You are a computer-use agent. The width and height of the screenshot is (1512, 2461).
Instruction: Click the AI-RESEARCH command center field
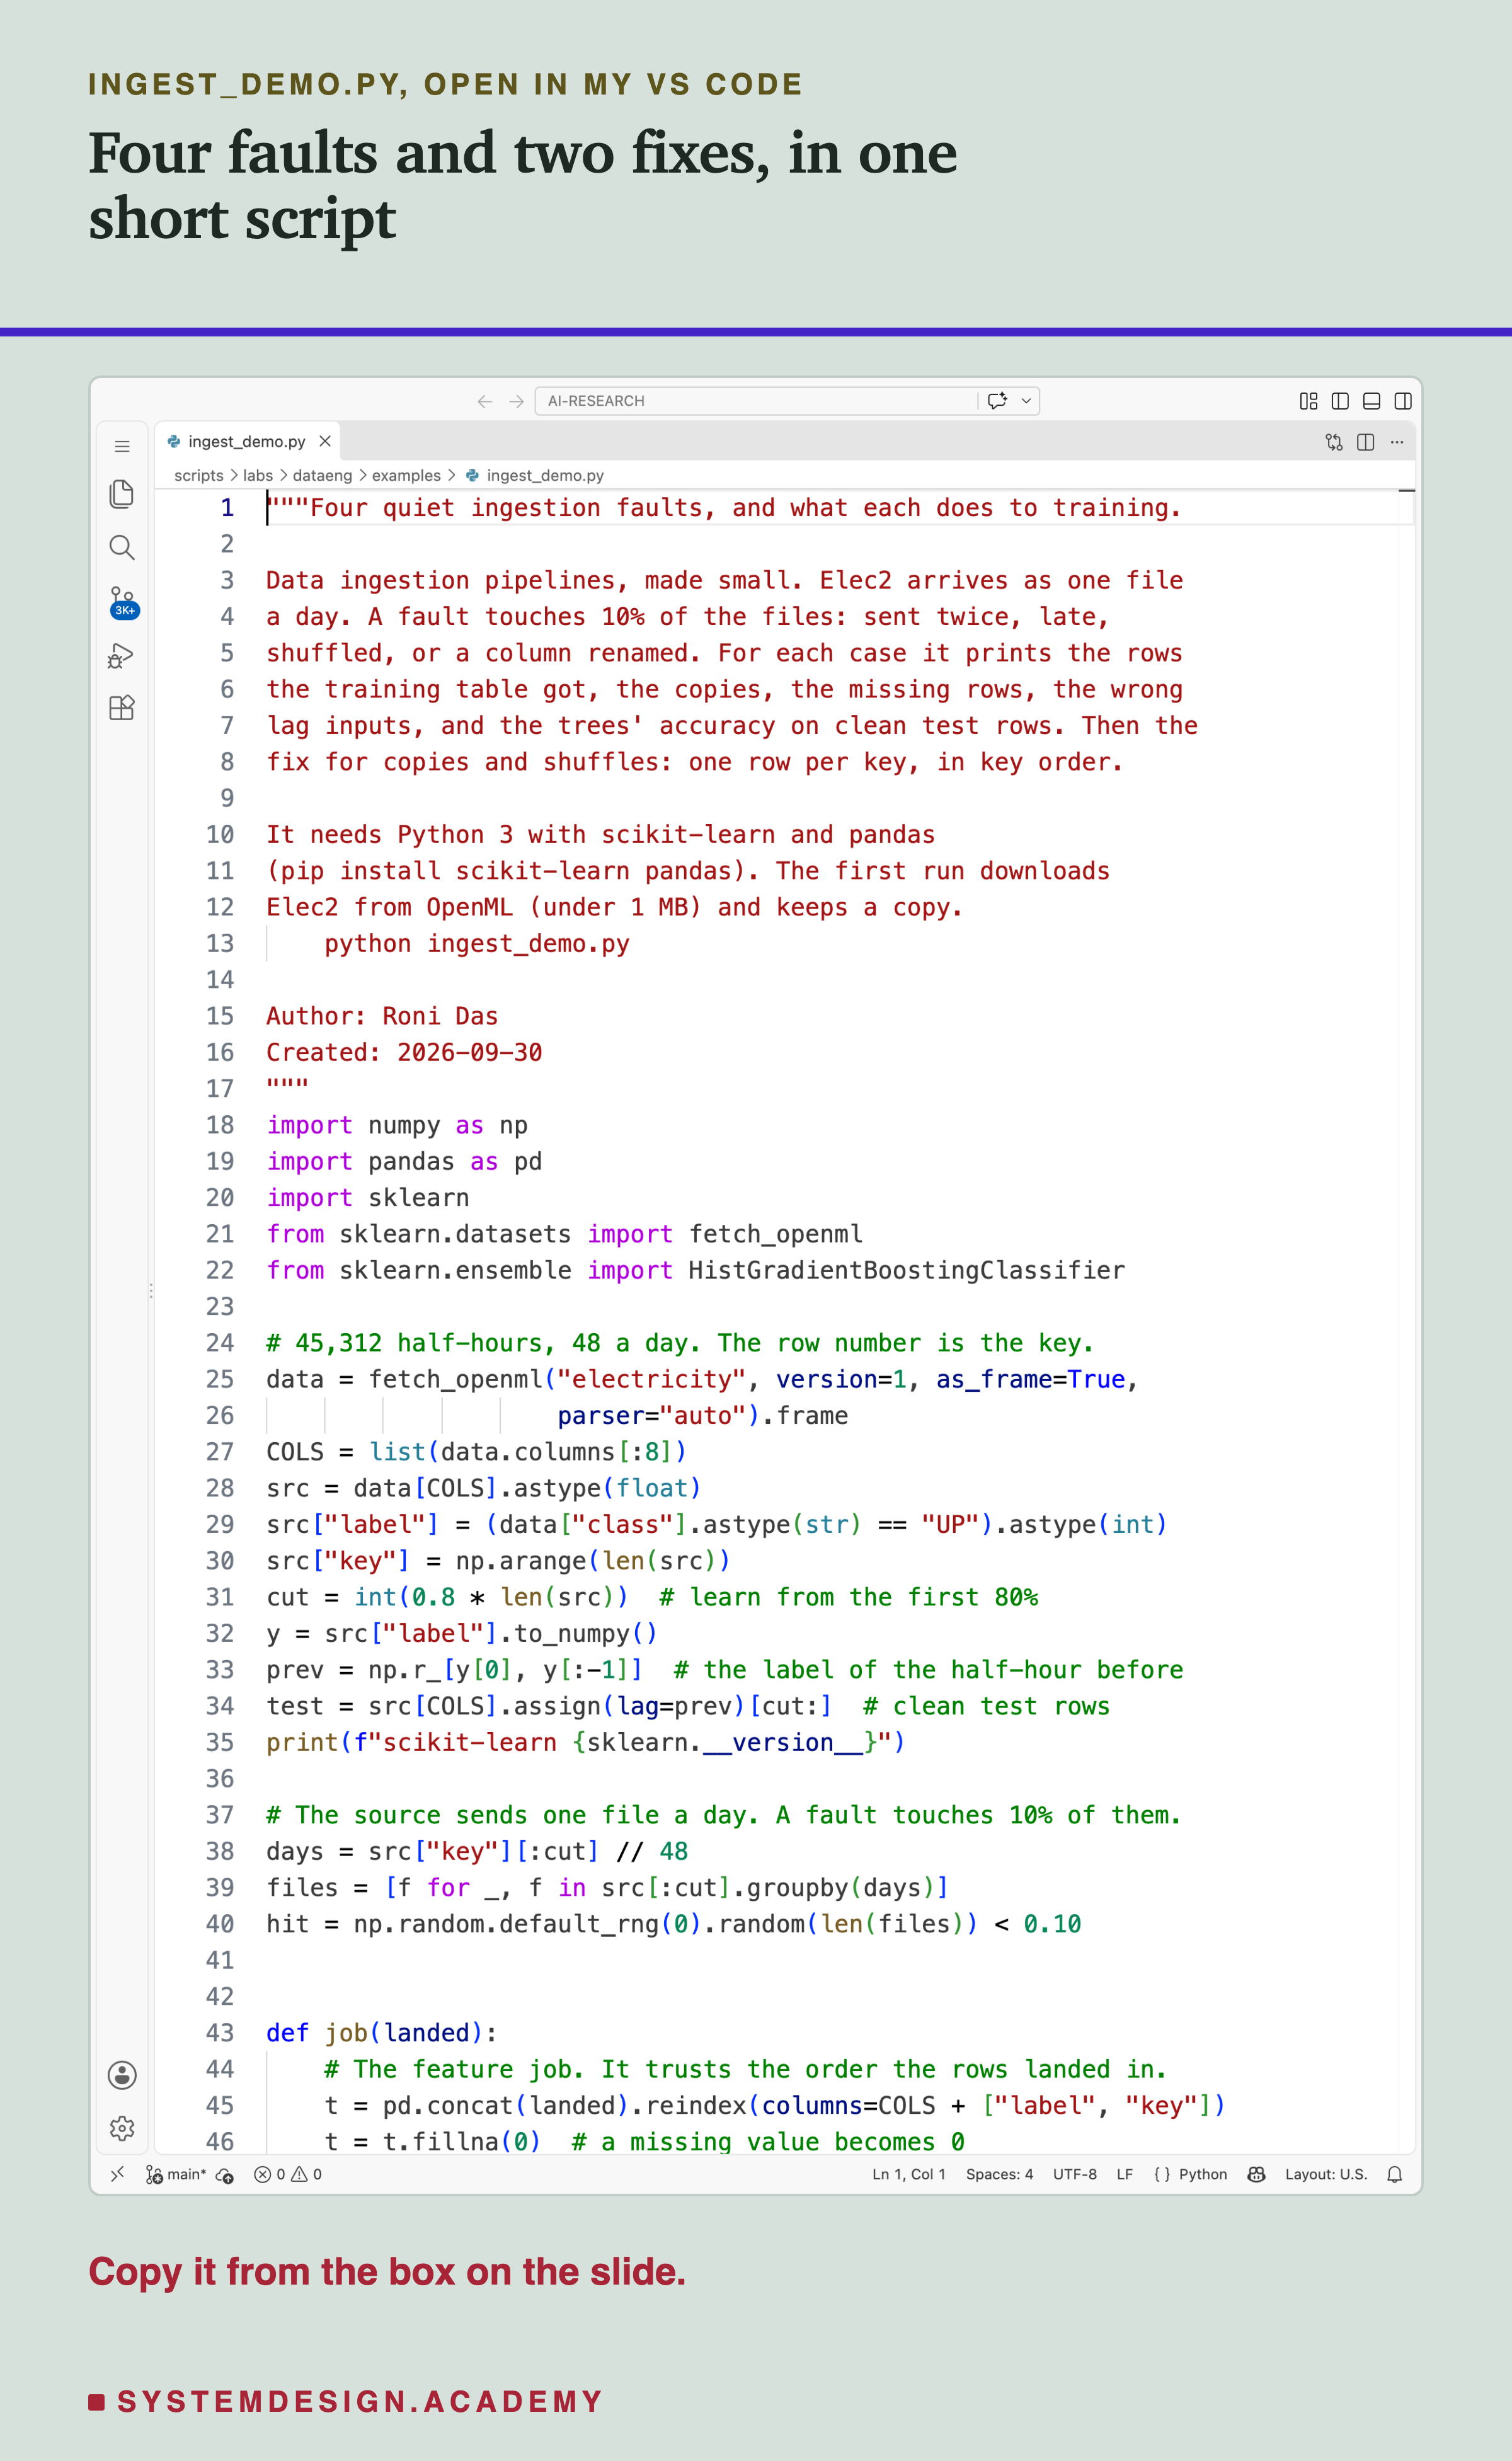(787, 401)
